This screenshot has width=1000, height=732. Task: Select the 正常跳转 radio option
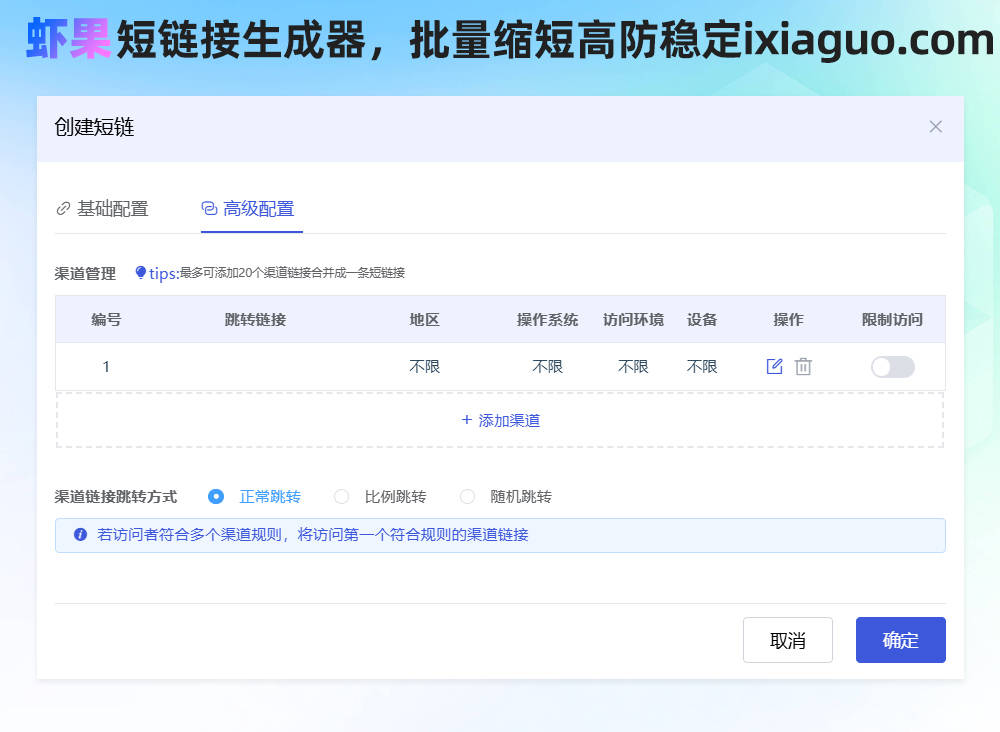[216, 497]
